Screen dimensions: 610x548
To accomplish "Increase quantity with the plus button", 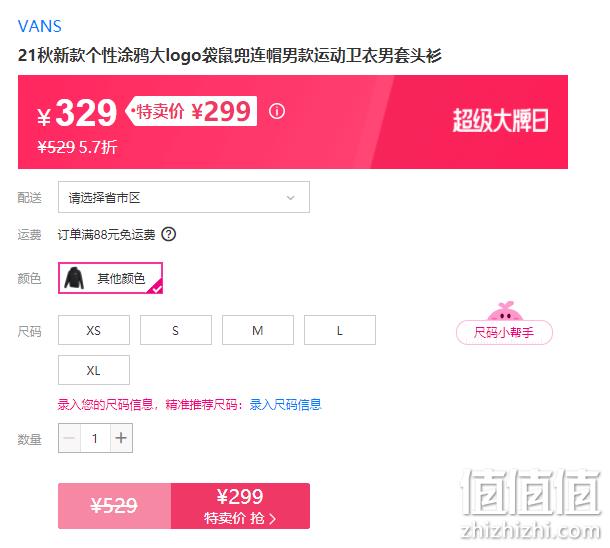I will coord(121,438).
